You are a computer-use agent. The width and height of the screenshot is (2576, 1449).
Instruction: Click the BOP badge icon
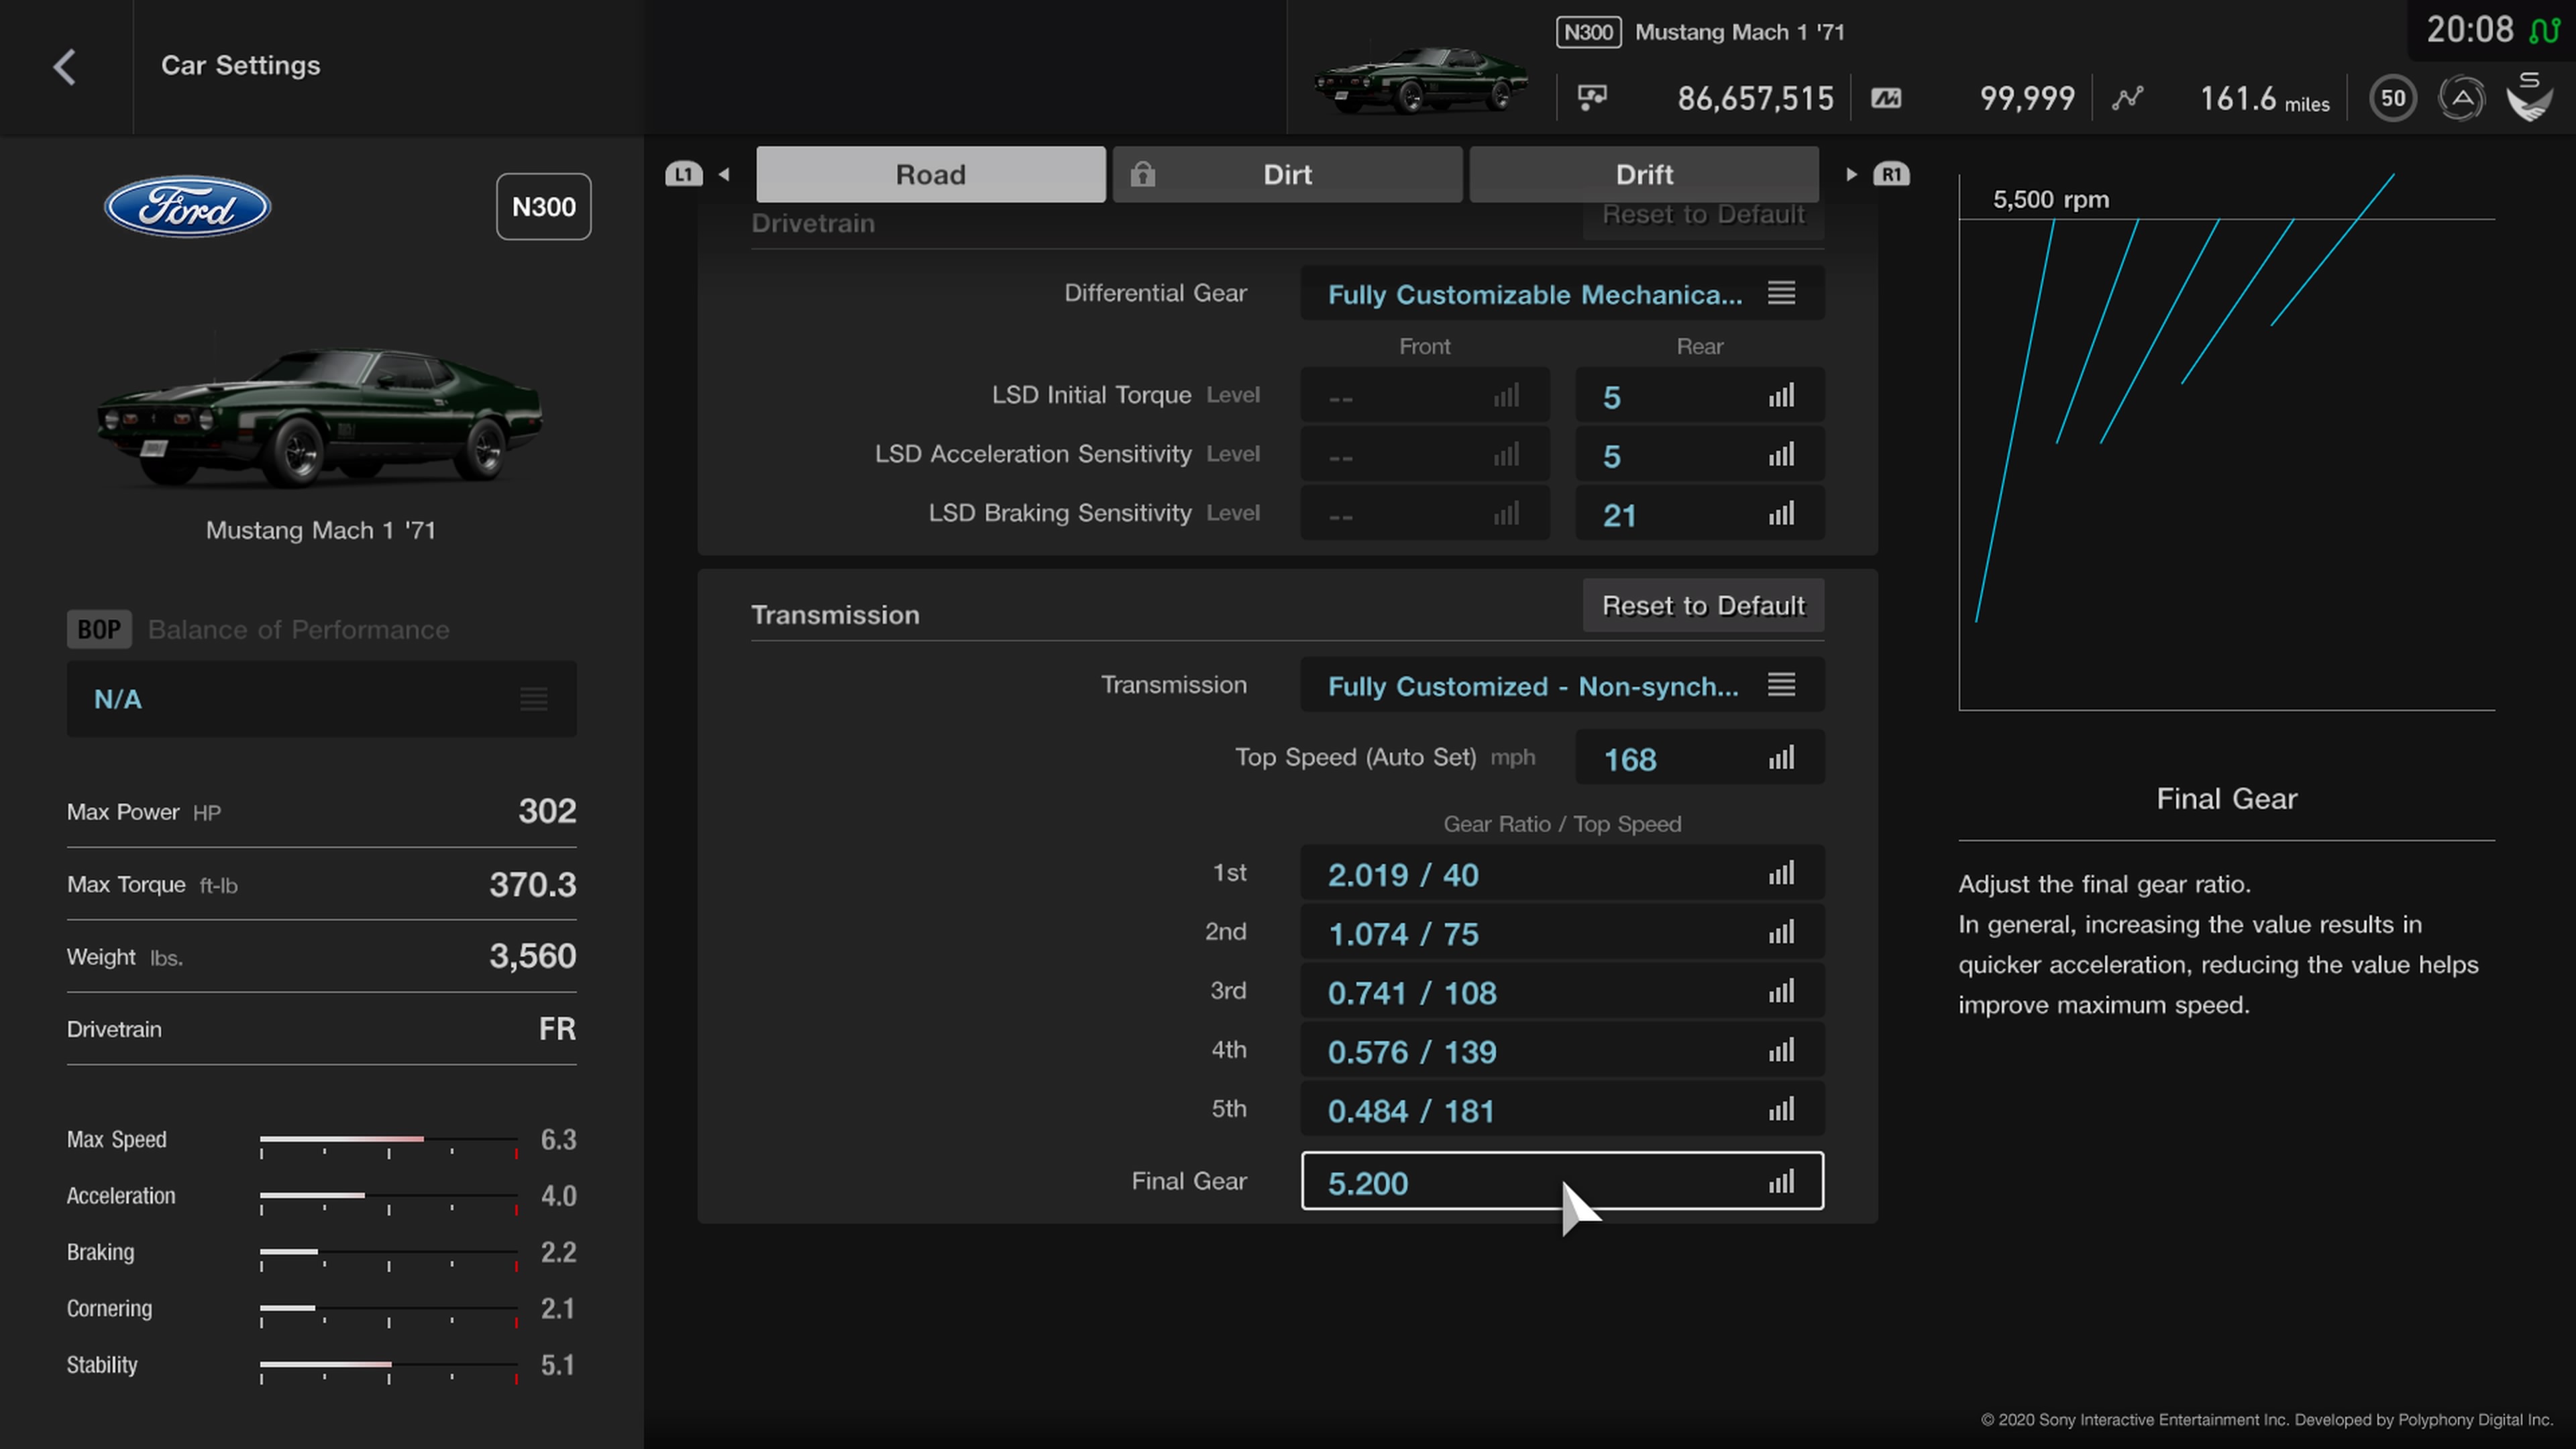[99, 629]
